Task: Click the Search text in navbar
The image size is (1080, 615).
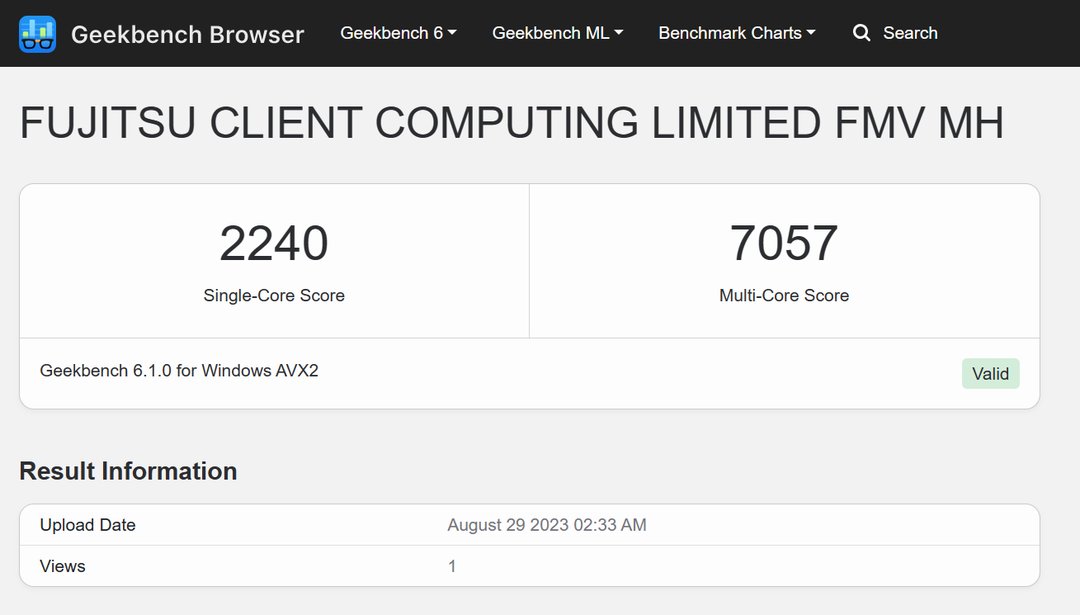Action: 910,33
